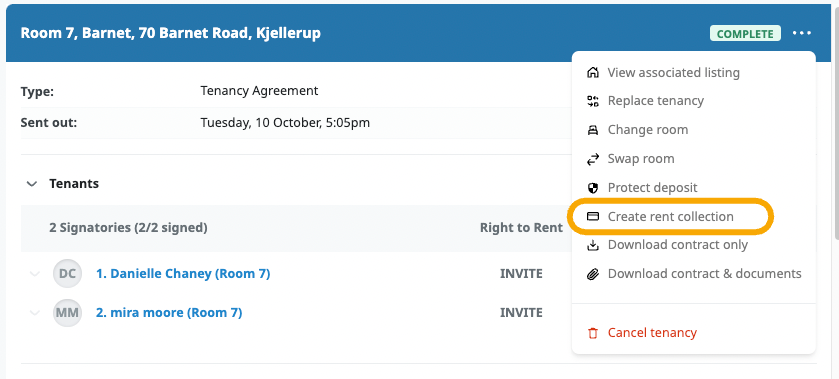Click the shield icon for Protect deposit
Screen dimensions: 839x379
pyautogui.click(x=592, y=187)
